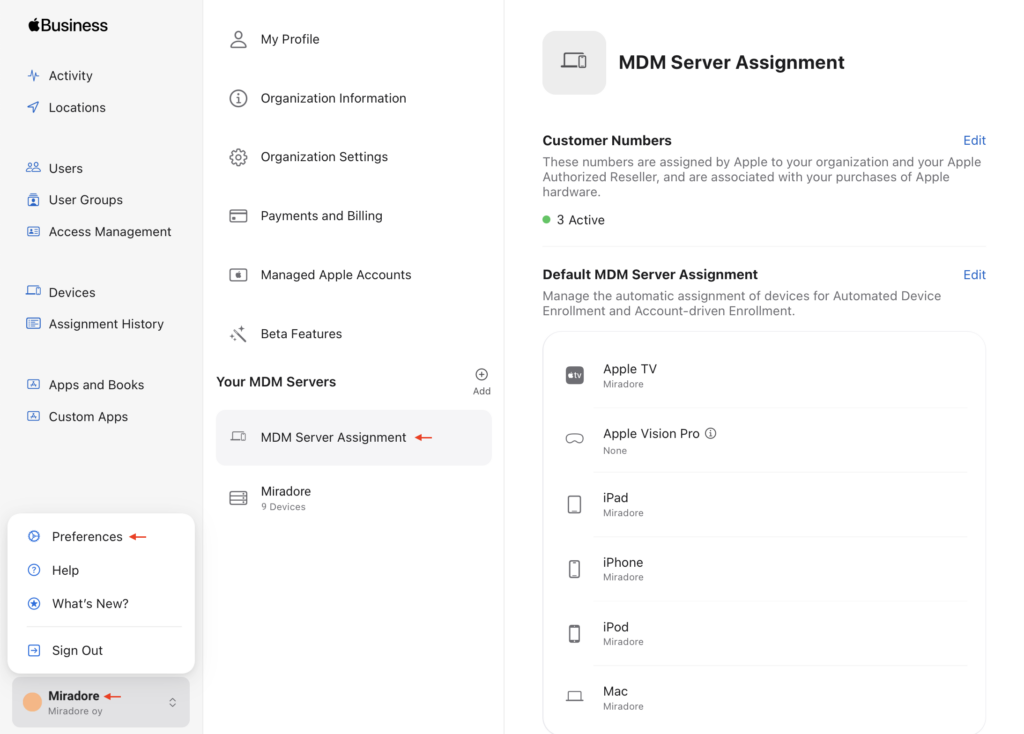The width and height of the screenshot is (1024, 734).
Task: Open Apps and Books
Action: [x=96, y=384]
